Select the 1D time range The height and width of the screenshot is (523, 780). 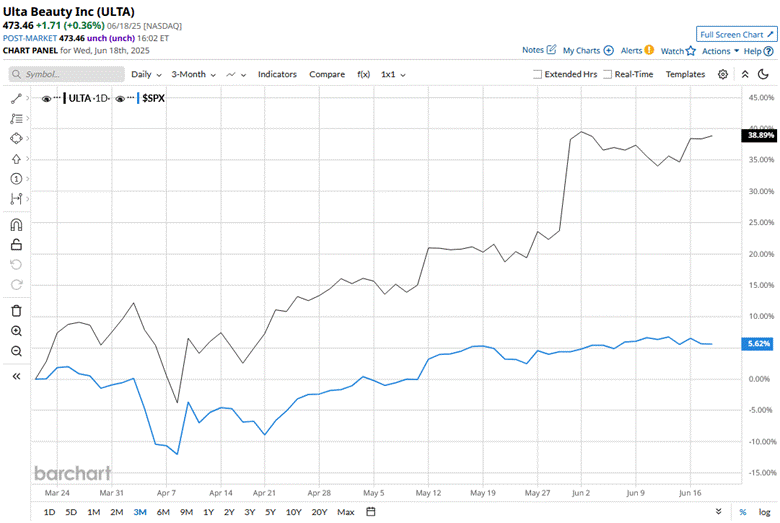49,512
